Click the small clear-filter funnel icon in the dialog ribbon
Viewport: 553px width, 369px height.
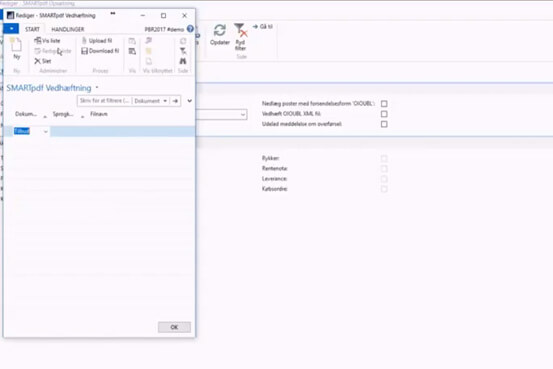point(183,51)
